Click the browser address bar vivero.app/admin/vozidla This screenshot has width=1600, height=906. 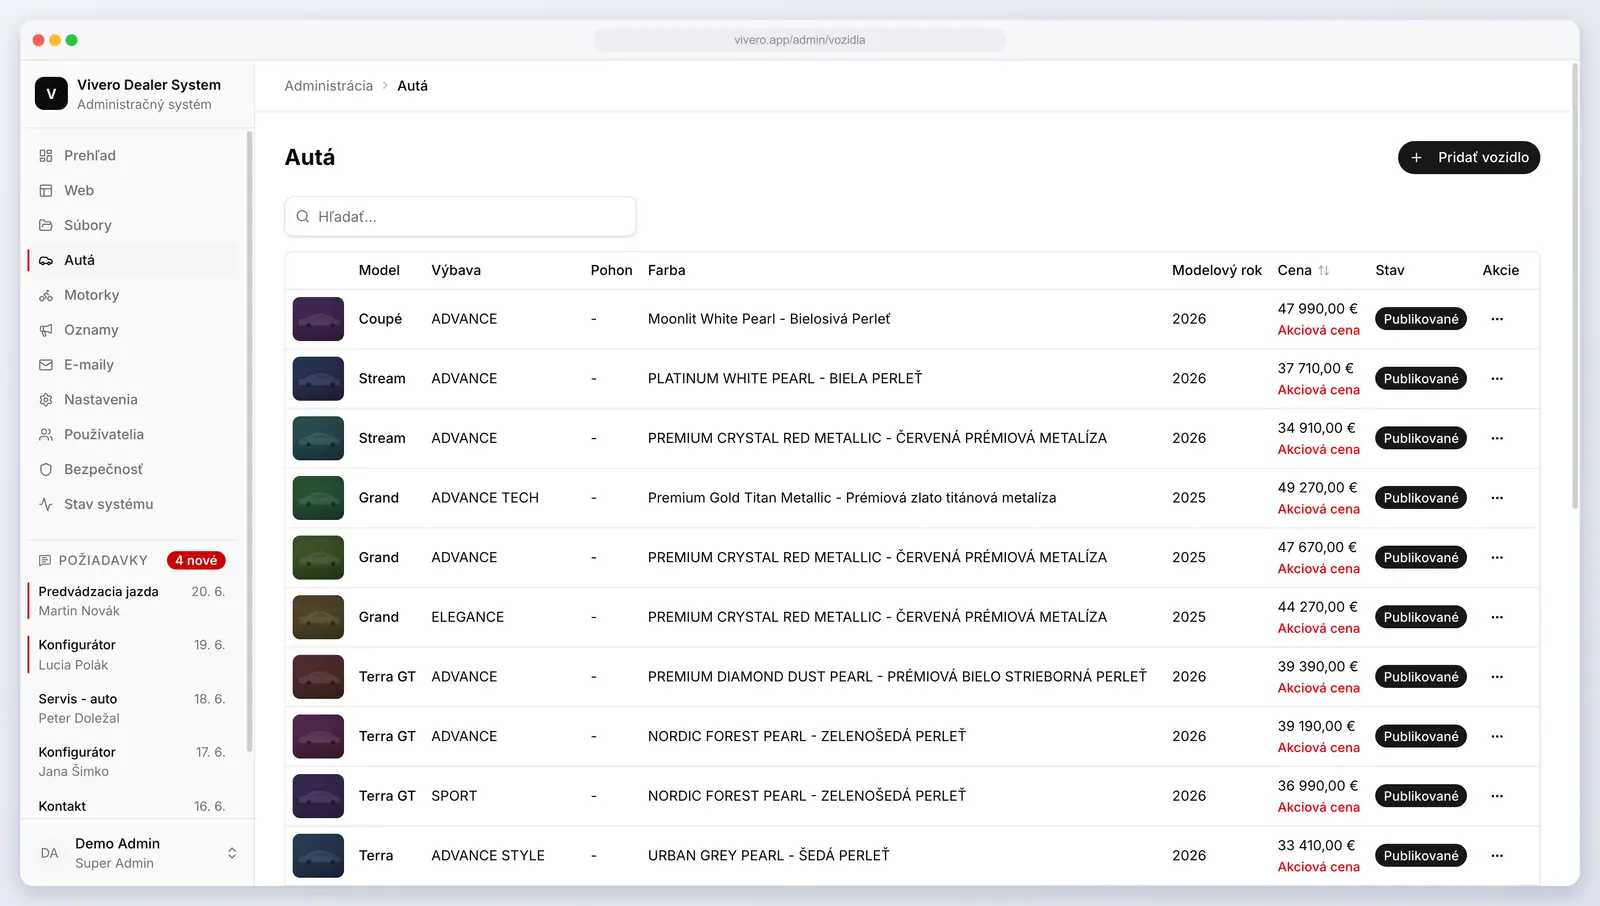800,40
